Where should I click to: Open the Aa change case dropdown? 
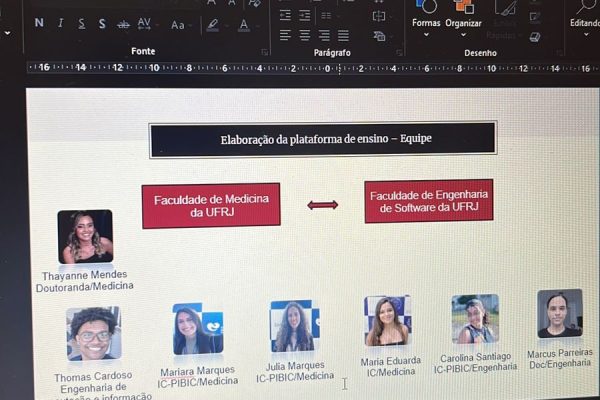click(x=178, y=25)
